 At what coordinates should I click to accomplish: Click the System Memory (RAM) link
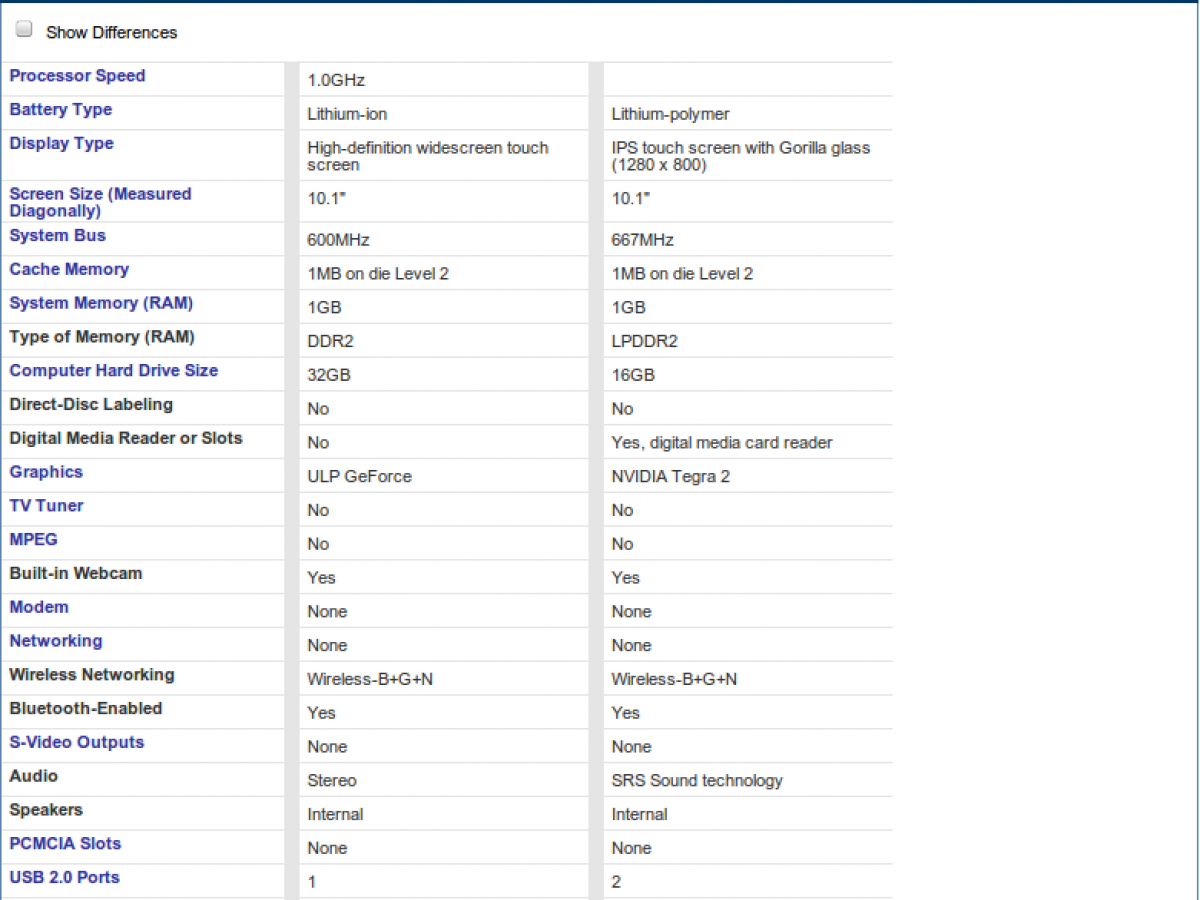101,304
